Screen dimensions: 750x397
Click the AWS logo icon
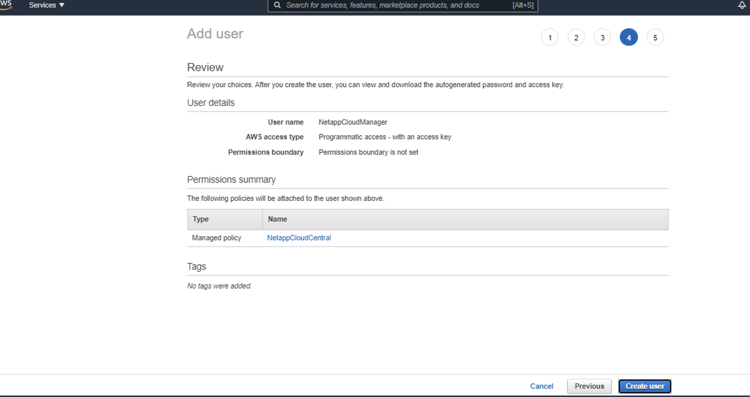click(x=6, y=5)
